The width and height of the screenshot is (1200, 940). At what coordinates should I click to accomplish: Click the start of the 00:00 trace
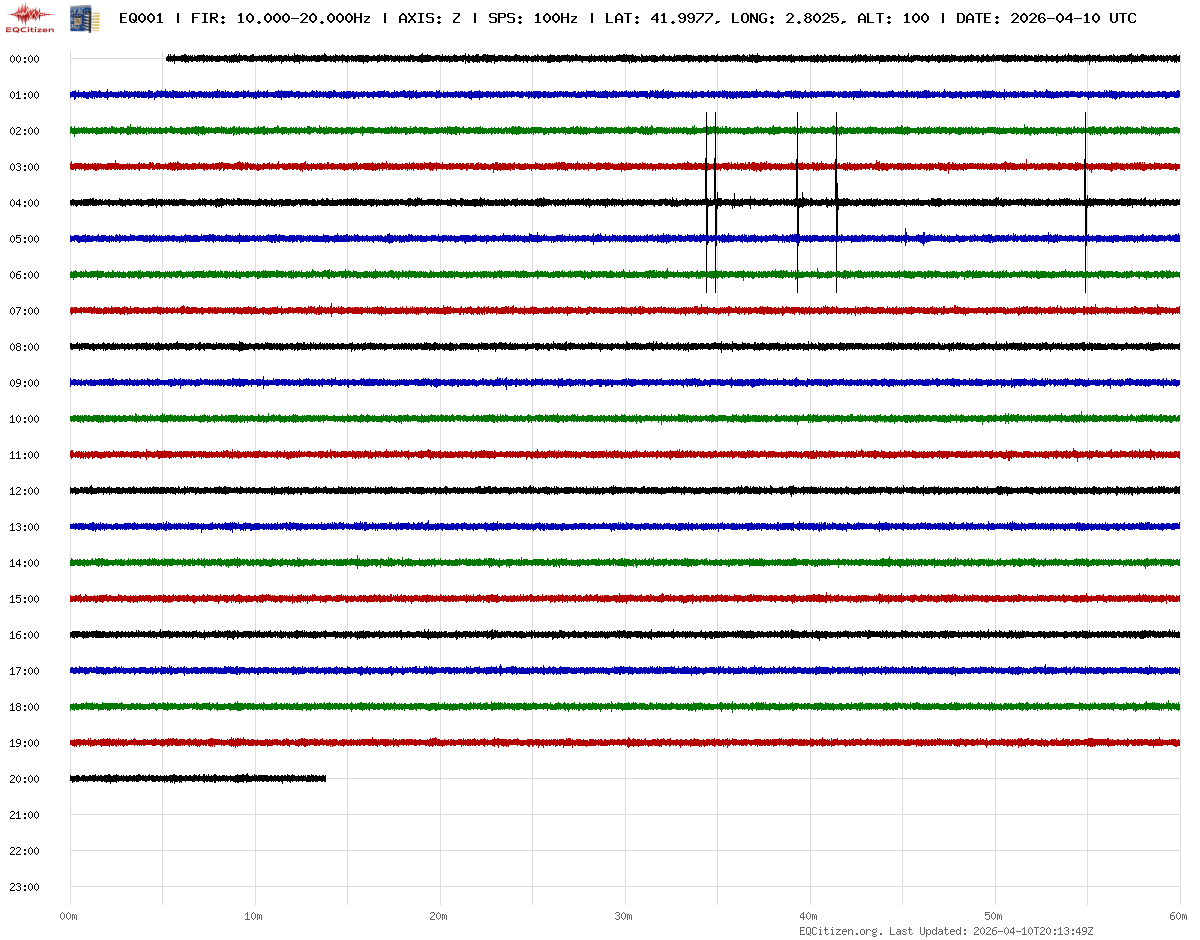(x=167, y=59)
